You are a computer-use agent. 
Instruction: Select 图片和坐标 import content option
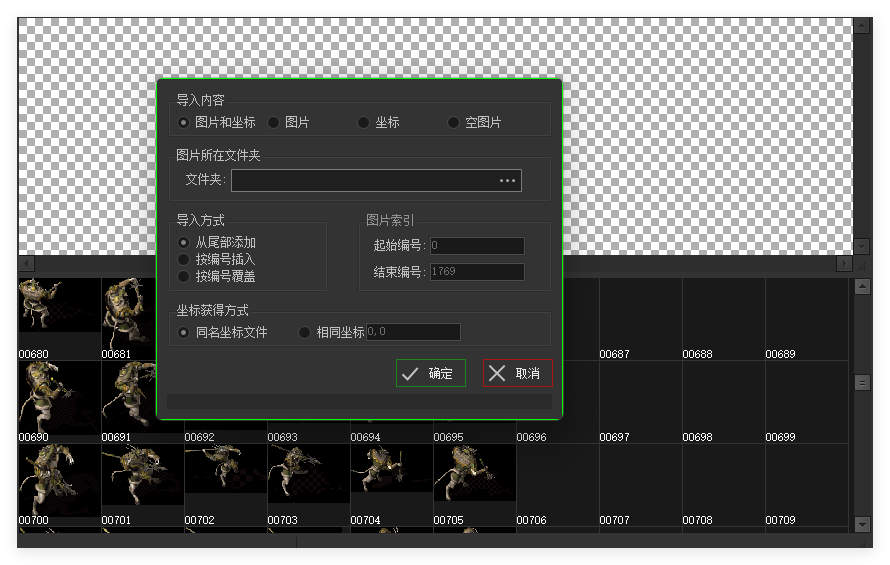pos(216,122)
